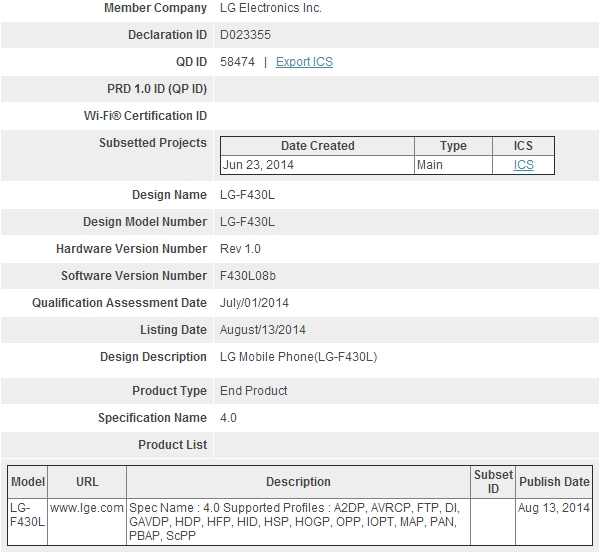Select specification name value 4.0
The height and width of the screenshot is (554, 603).
pyautogui.click(x=228, y=418)
